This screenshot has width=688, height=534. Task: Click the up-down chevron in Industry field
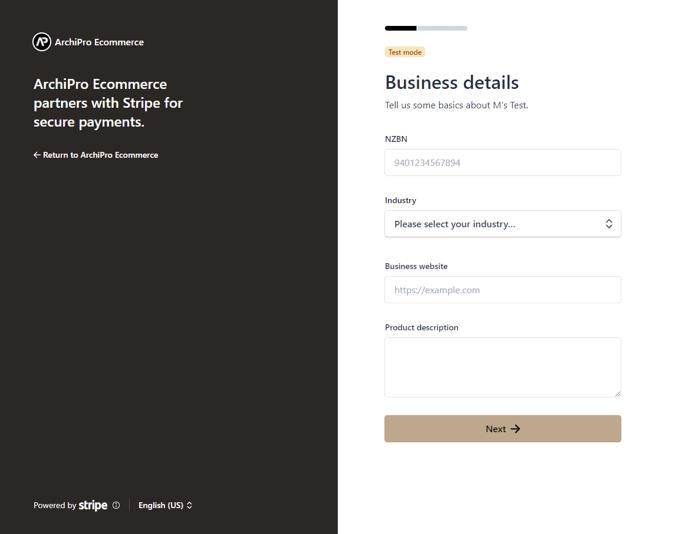609,224
